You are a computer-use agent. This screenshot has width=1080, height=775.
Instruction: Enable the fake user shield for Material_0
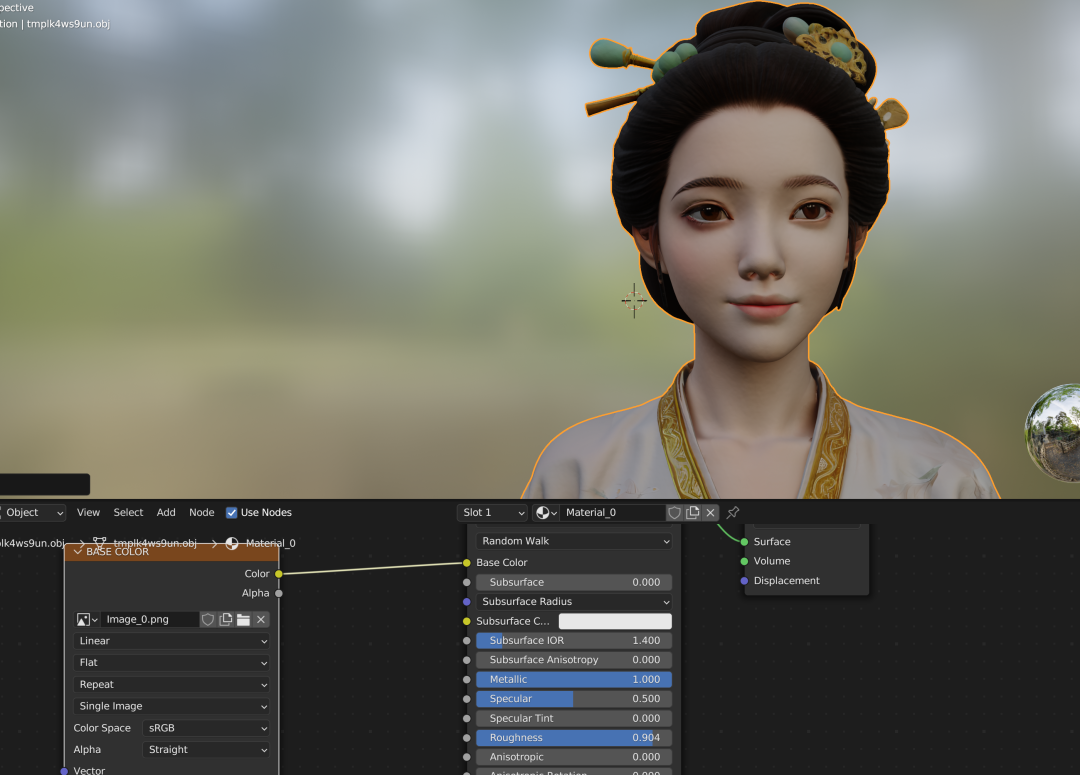pos(674,513)
